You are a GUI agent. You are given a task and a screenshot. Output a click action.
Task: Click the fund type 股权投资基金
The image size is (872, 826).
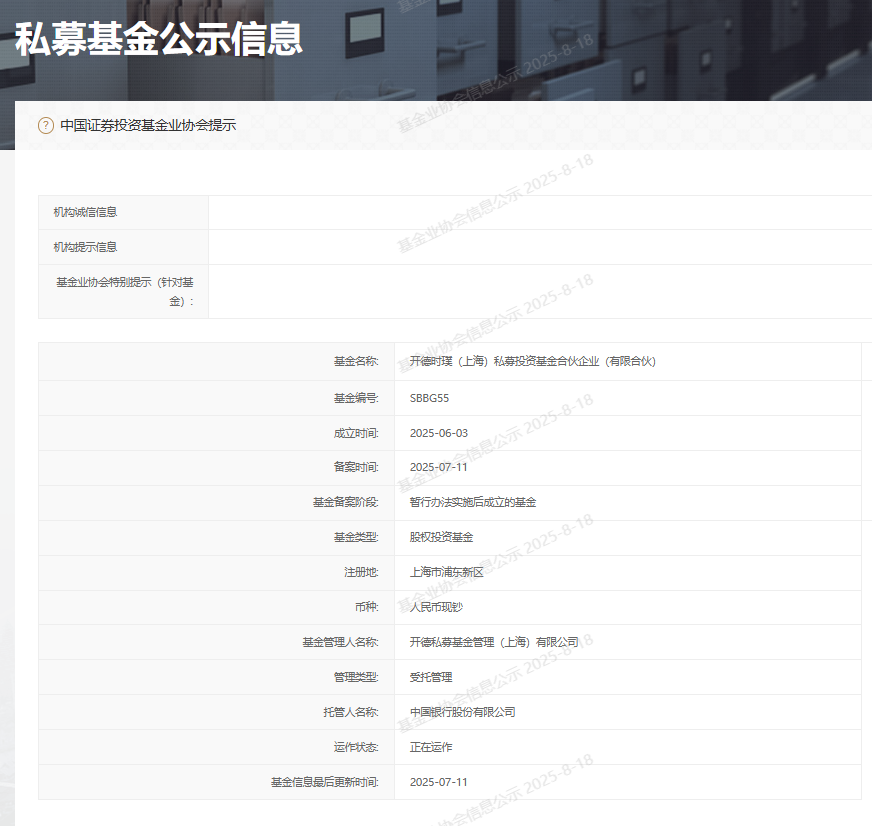point(441,537)
